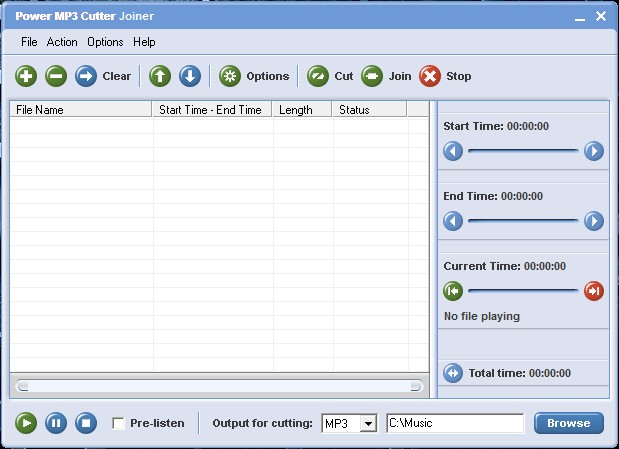This screenshot has width=619, height=449.
Task: Increase Start Time with right arrow
Action: click(x=594, y=151)
